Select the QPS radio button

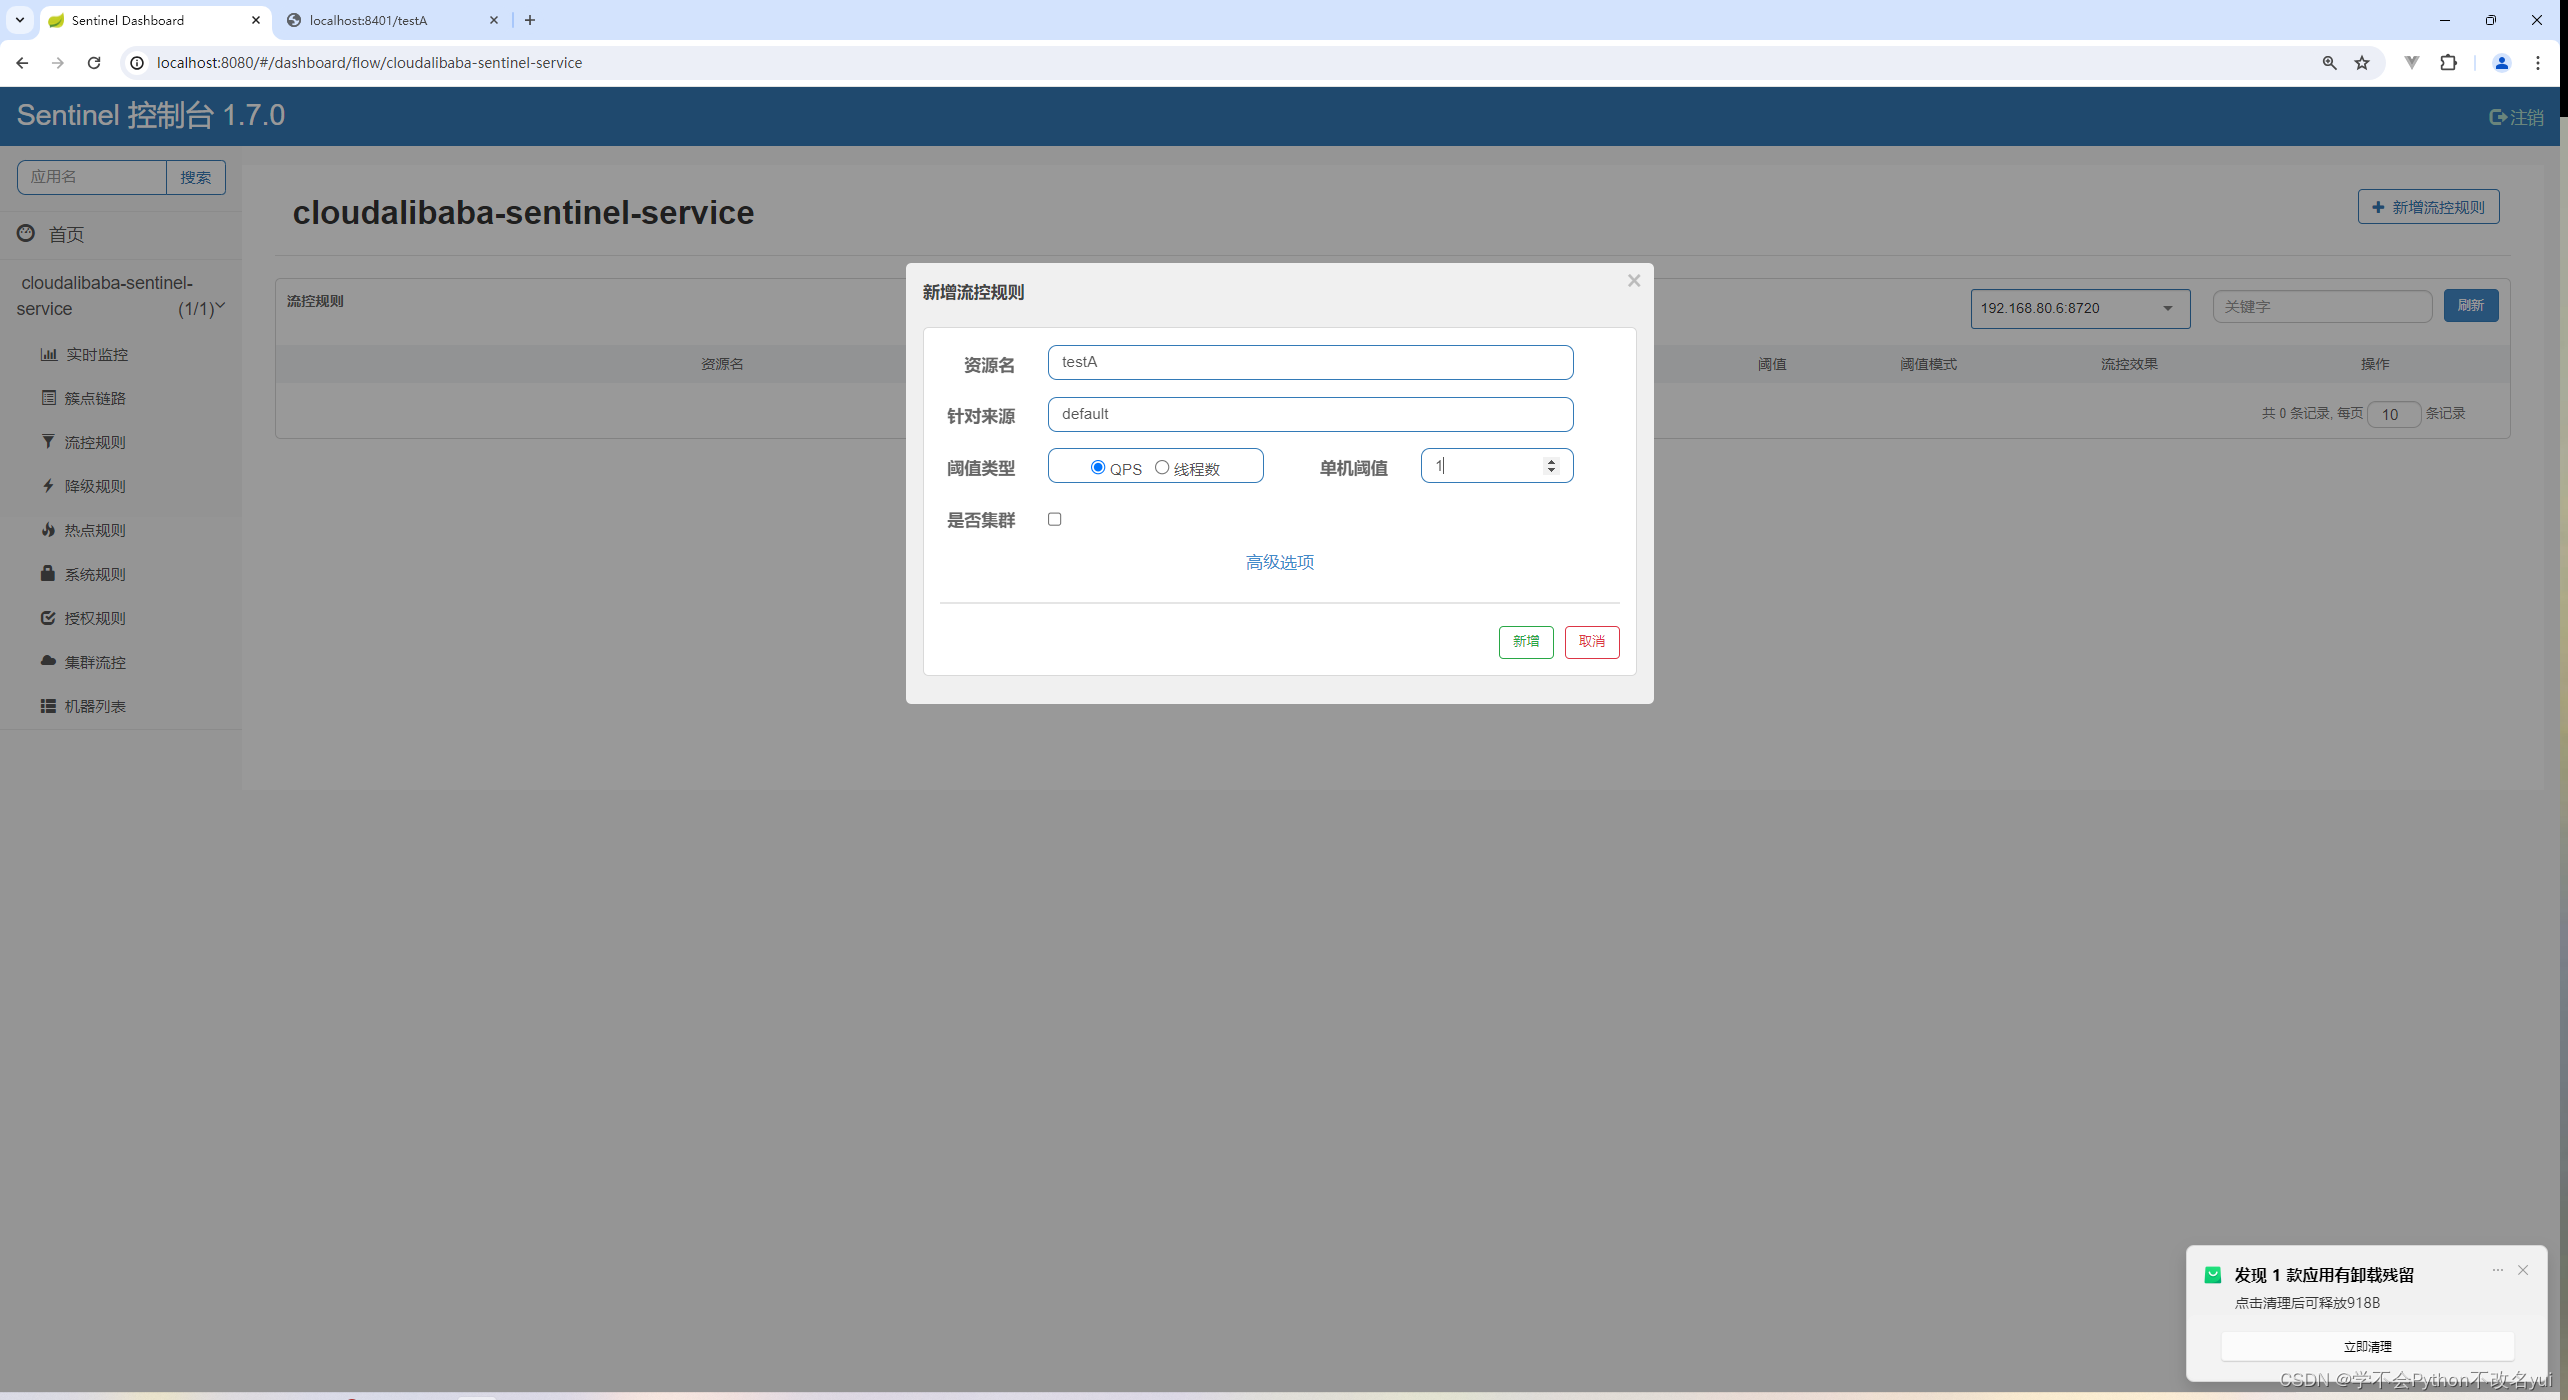coord(1098,467)
